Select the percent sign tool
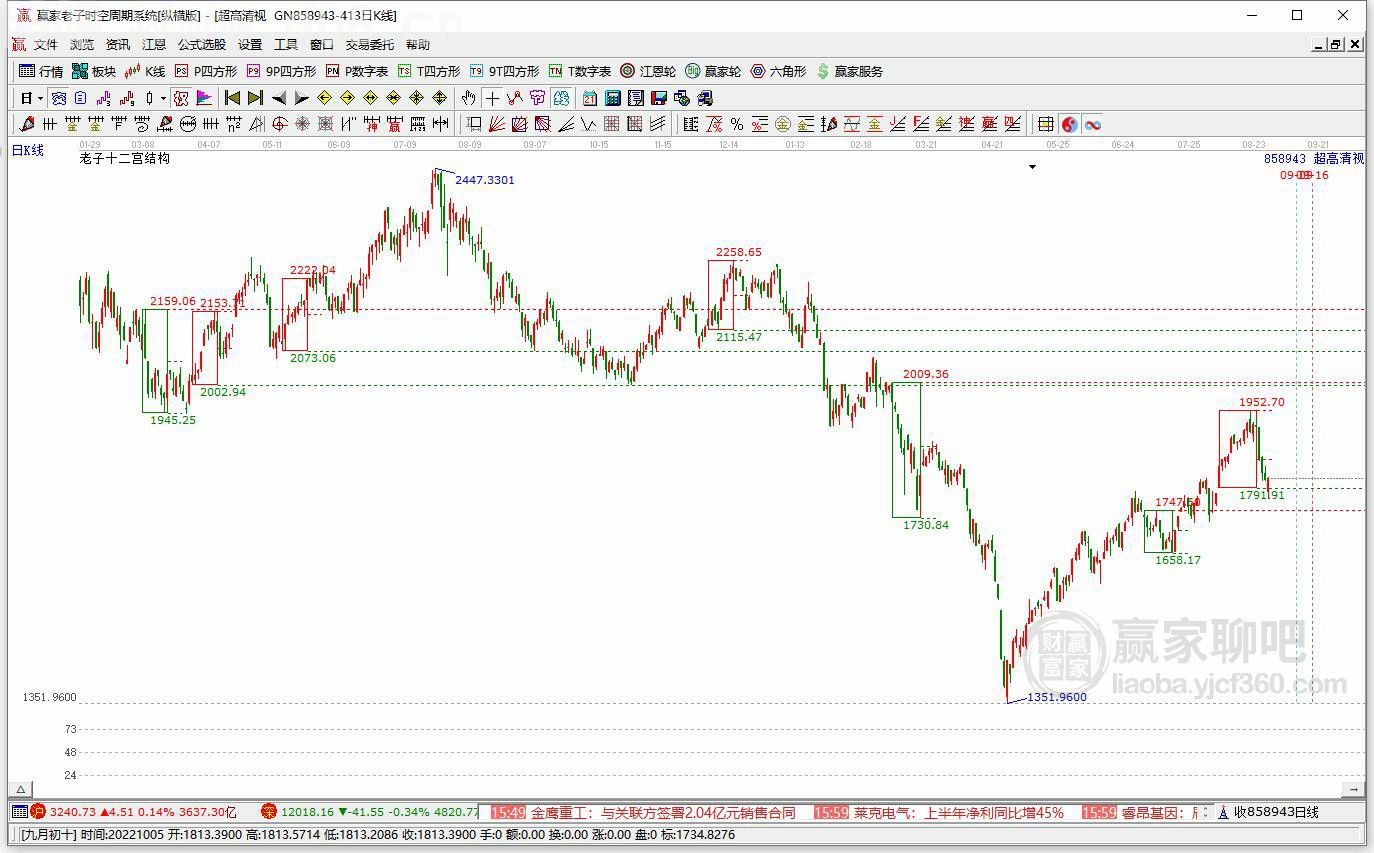1374x853 pixels. [737, 124]
